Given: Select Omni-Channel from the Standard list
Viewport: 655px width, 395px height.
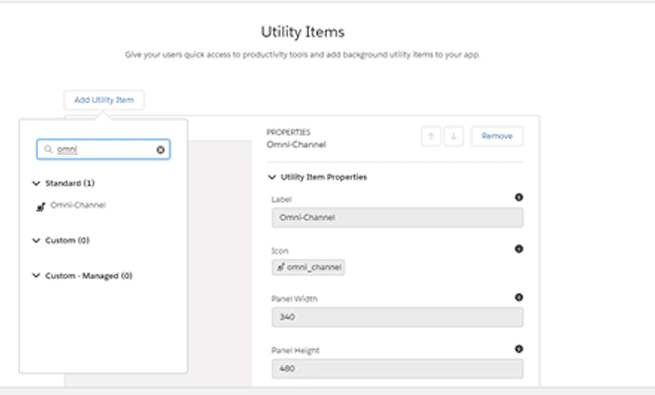Looking at the screenshot, I should 78,205.
